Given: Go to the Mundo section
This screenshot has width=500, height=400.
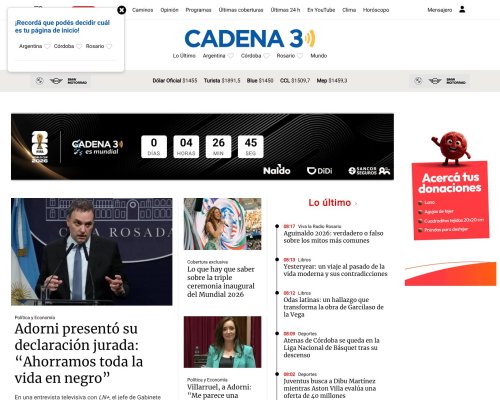Looking at the screenshot, I should [319, 56].
